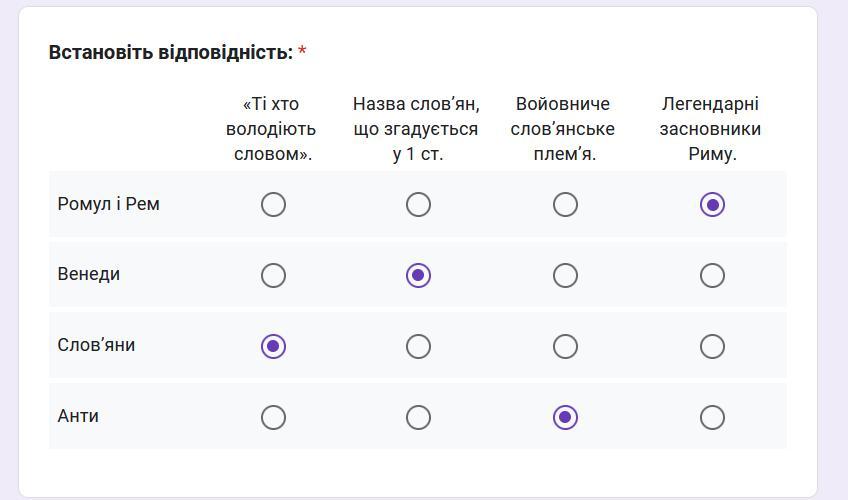
Task: Select Легендарні засновники Риму for Анти
Action: [712, 417]
